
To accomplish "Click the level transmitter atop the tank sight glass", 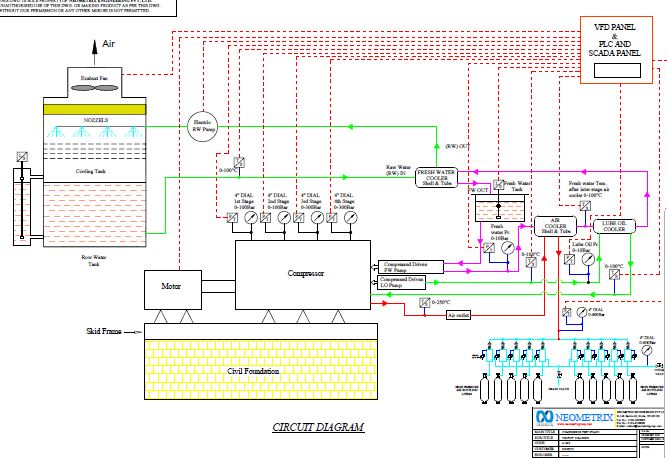I will [x=22, y=157].
